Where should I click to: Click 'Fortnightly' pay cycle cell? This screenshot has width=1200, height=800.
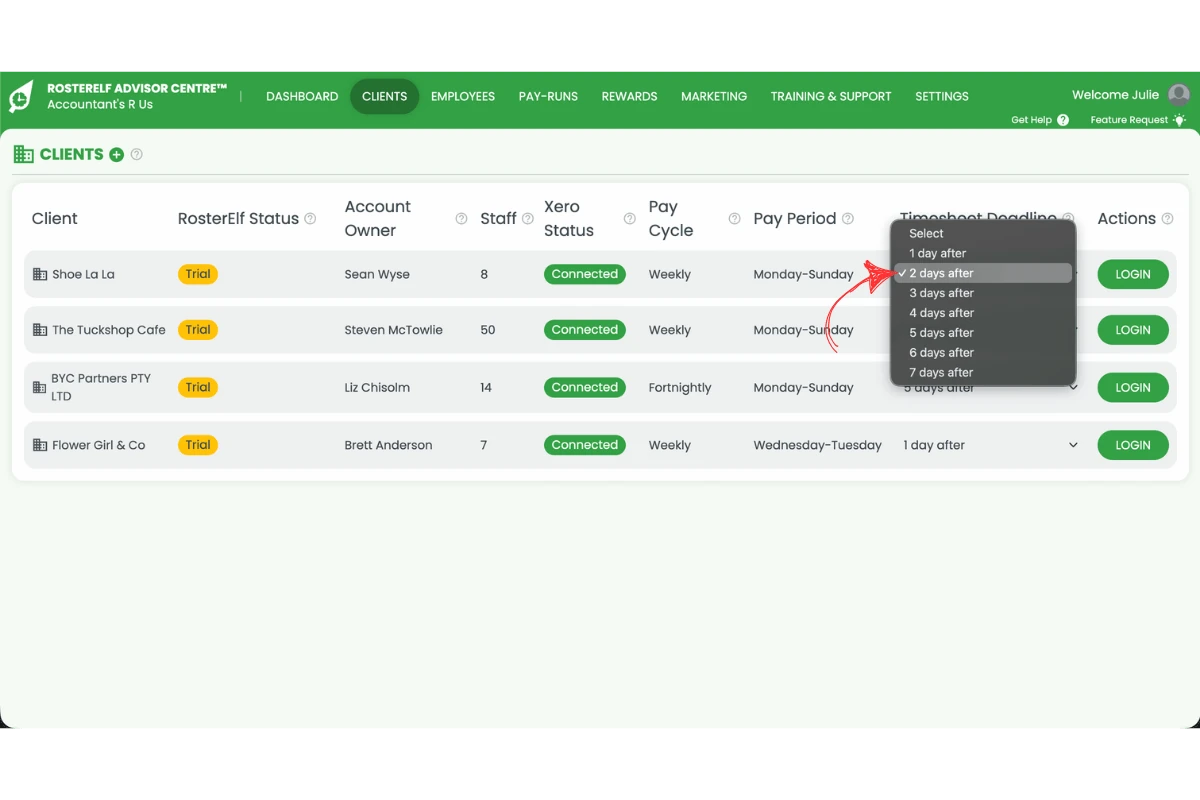click(x=680, y=387)
